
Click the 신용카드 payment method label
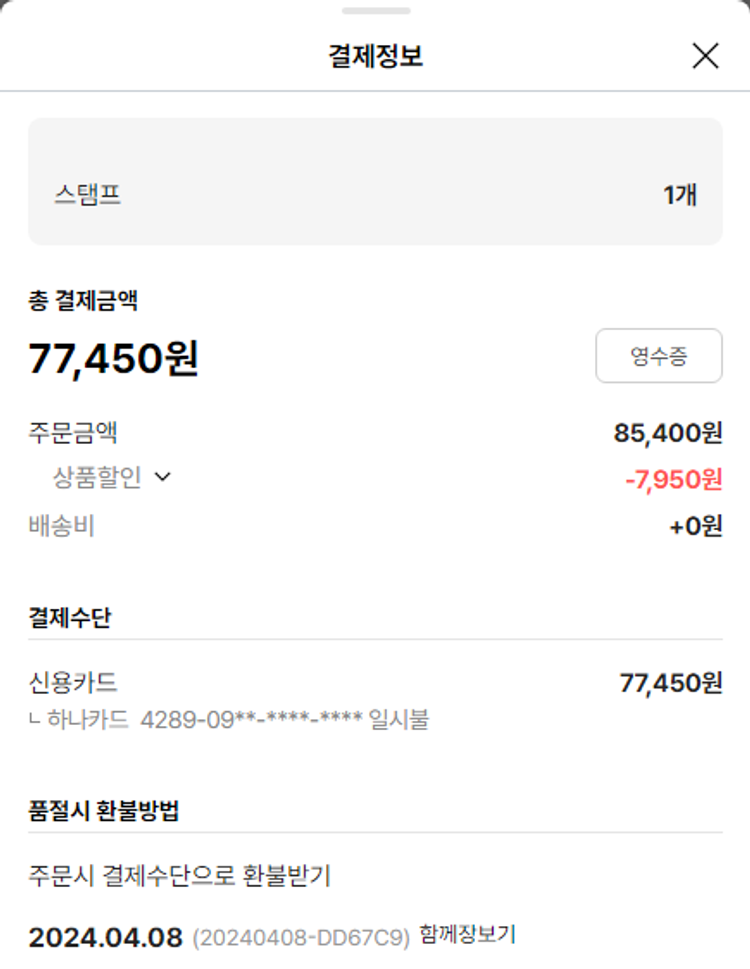click(x=73, y=683)
